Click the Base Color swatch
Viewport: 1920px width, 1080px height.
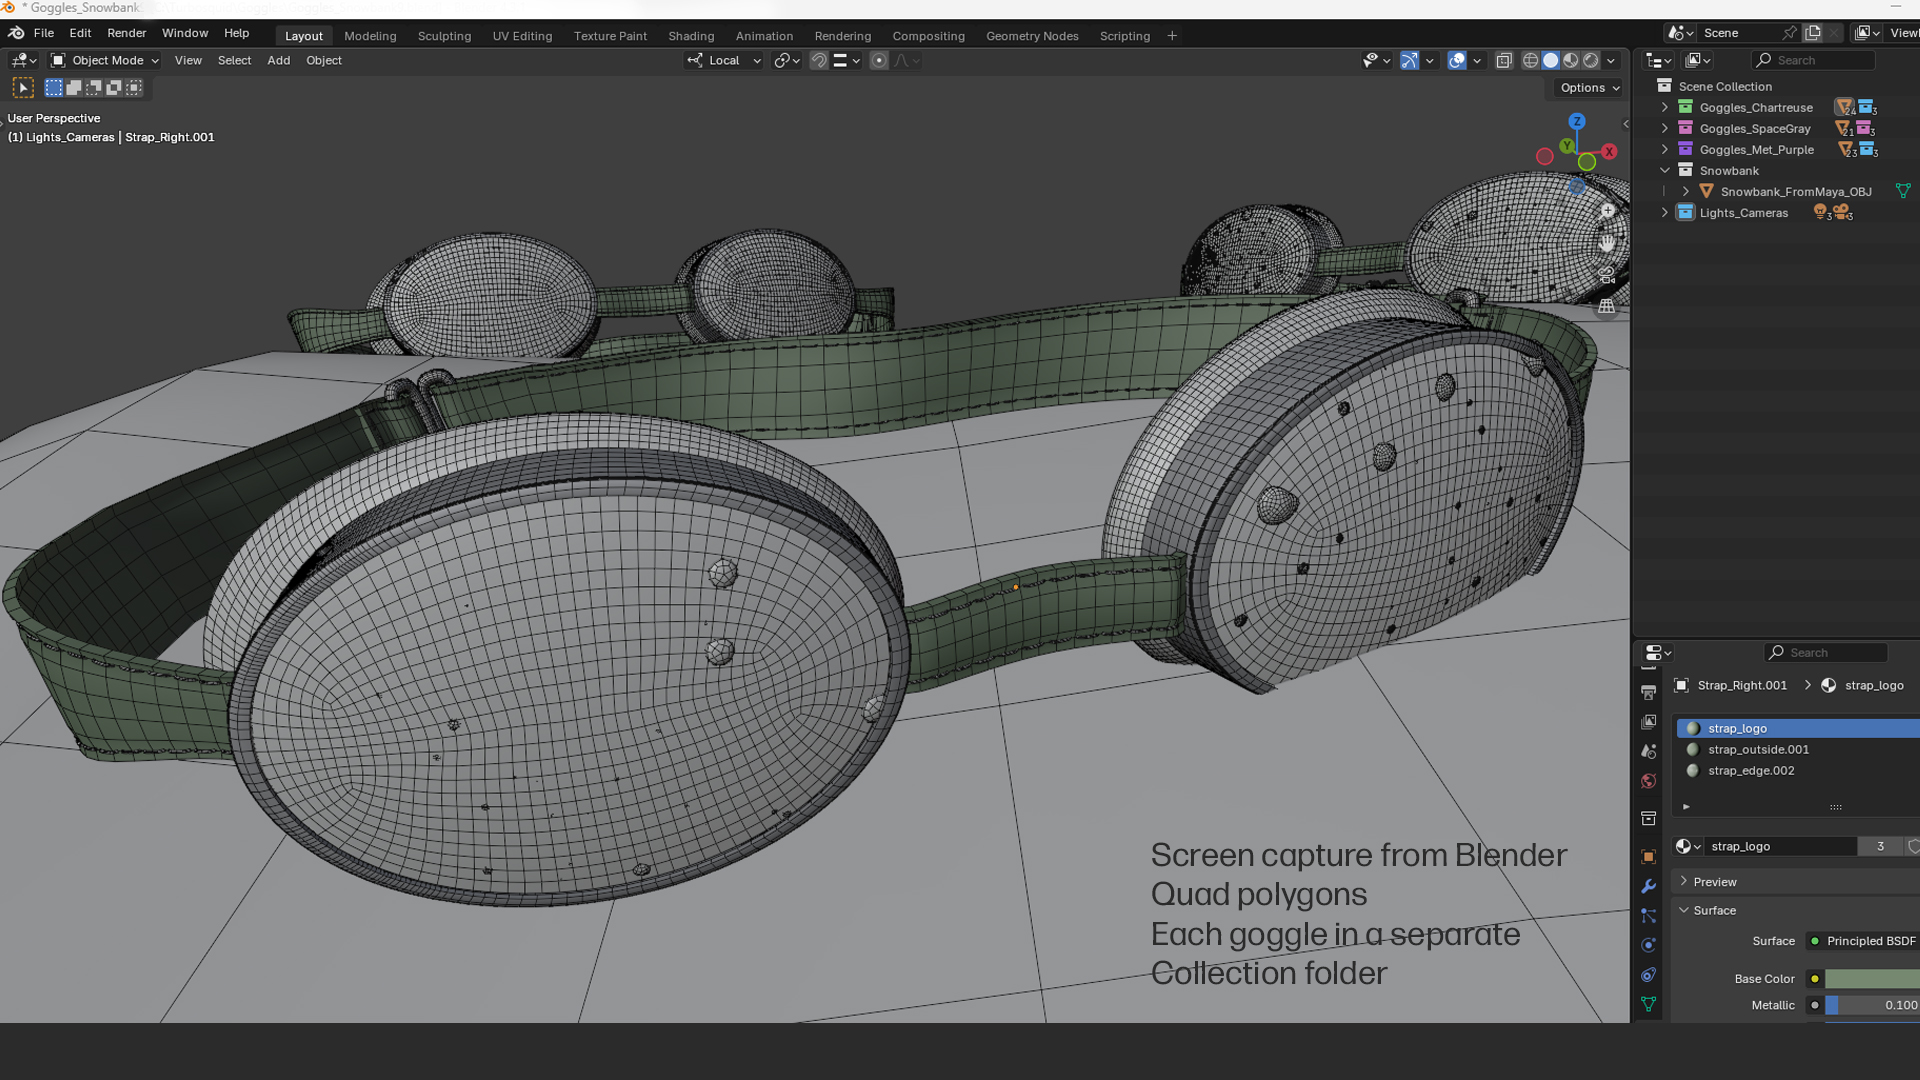pos(1871,979)
